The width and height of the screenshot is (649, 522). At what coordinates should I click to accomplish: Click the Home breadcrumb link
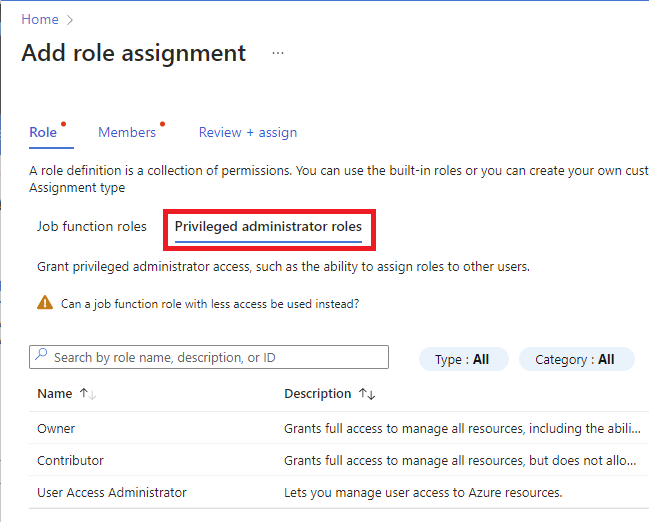point(40,19)
